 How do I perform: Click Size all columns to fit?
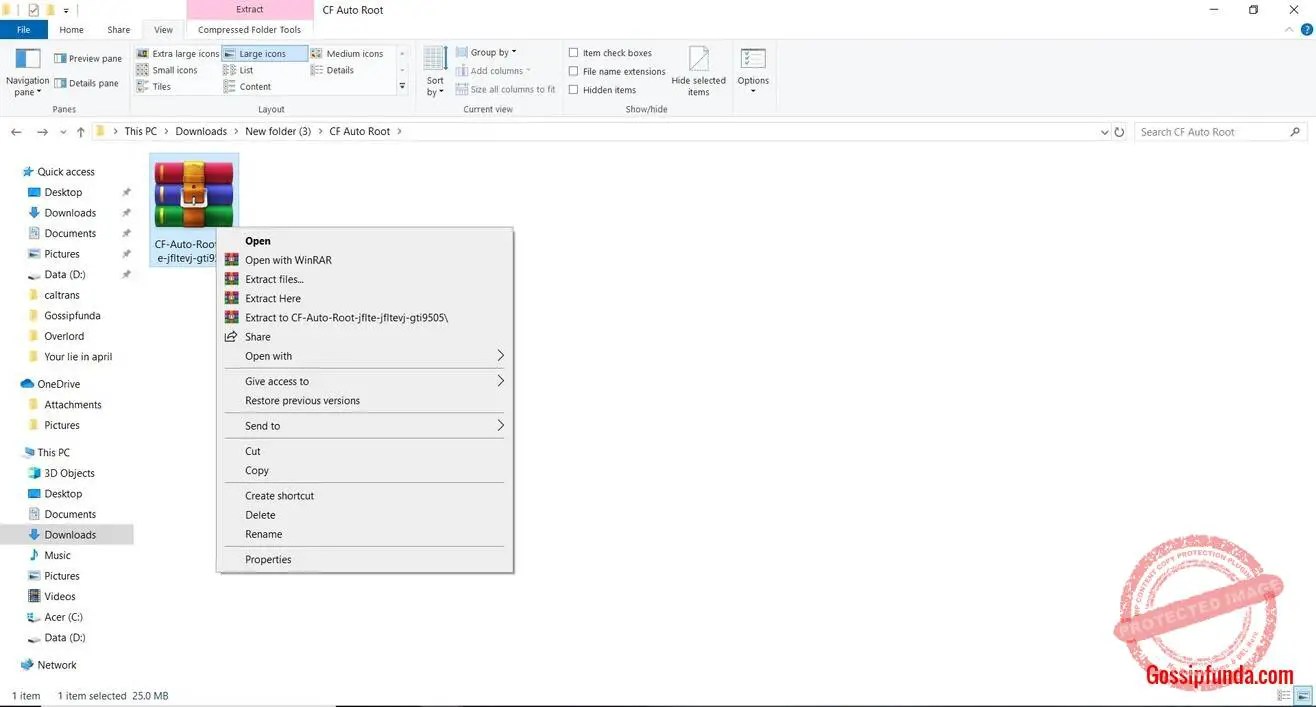[505, 89]
